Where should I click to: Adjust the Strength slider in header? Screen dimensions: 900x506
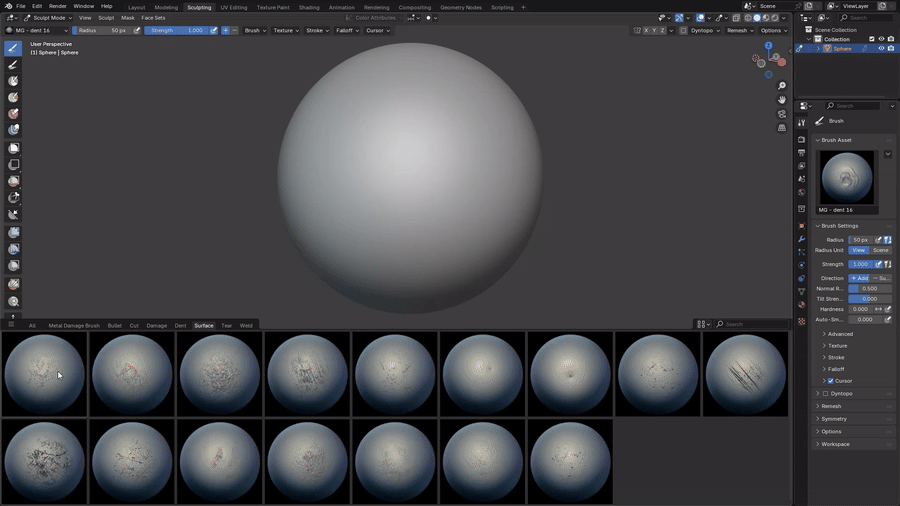(176, 30)
